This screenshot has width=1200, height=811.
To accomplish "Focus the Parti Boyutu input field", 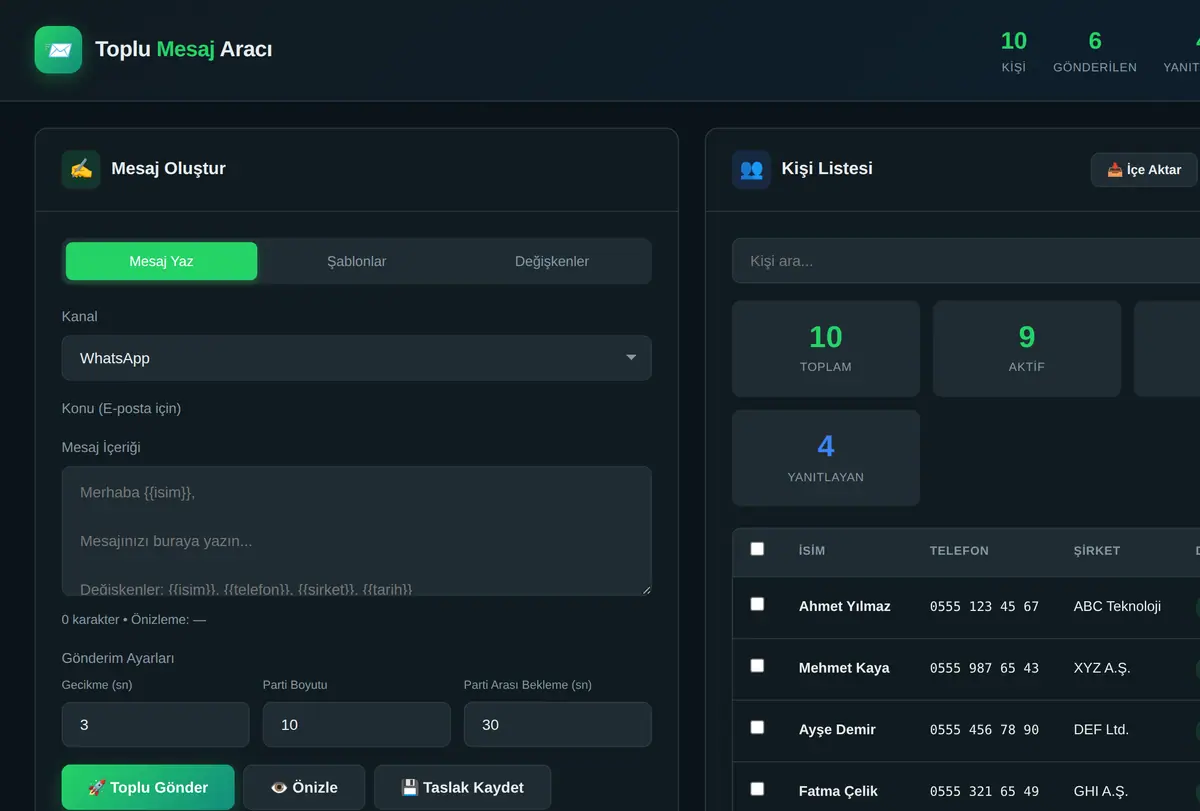I will coord(356,724).
